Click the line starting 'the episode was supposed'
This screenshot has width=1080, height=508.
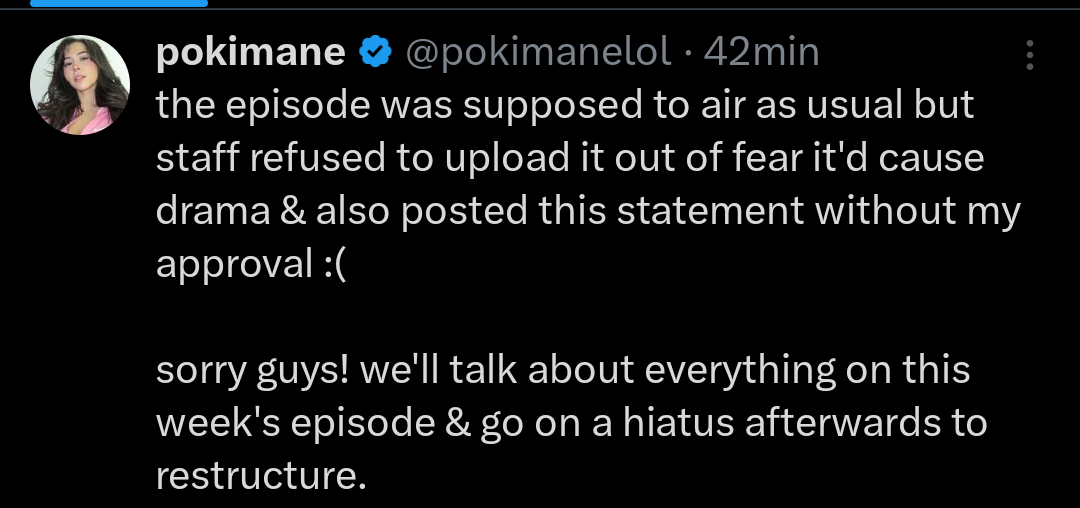565,106
